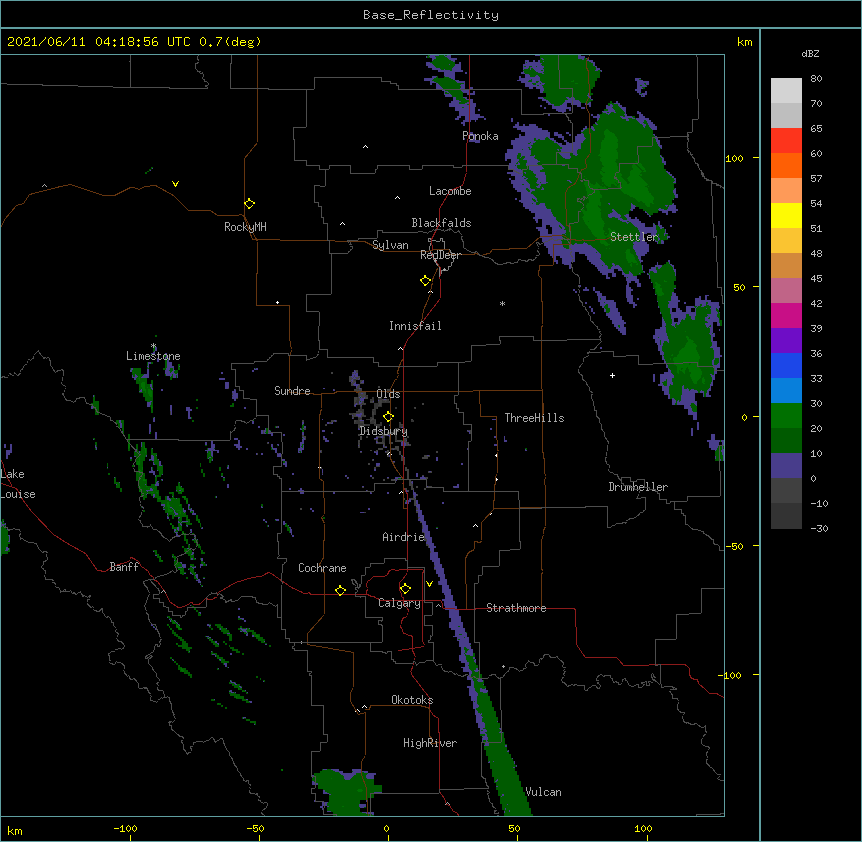Click the Innisfail label
The image size is (862, 842).
coord(415,326)
